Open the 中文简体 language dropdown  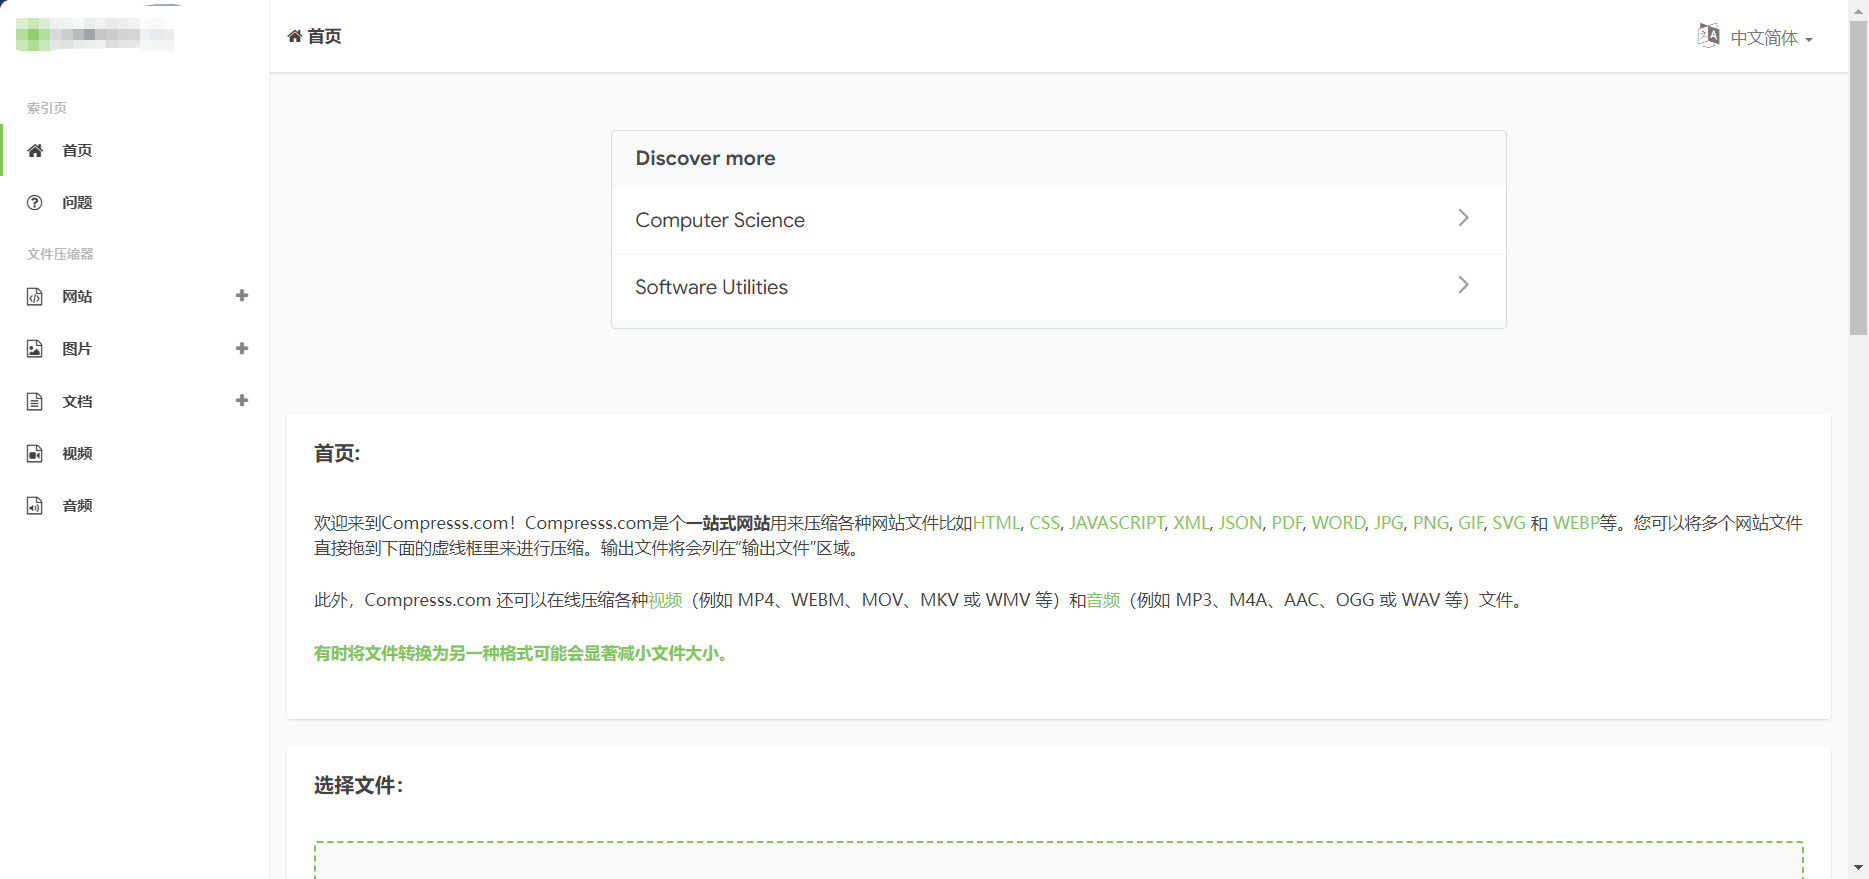pyautogui.click(x=1771, y=38)
